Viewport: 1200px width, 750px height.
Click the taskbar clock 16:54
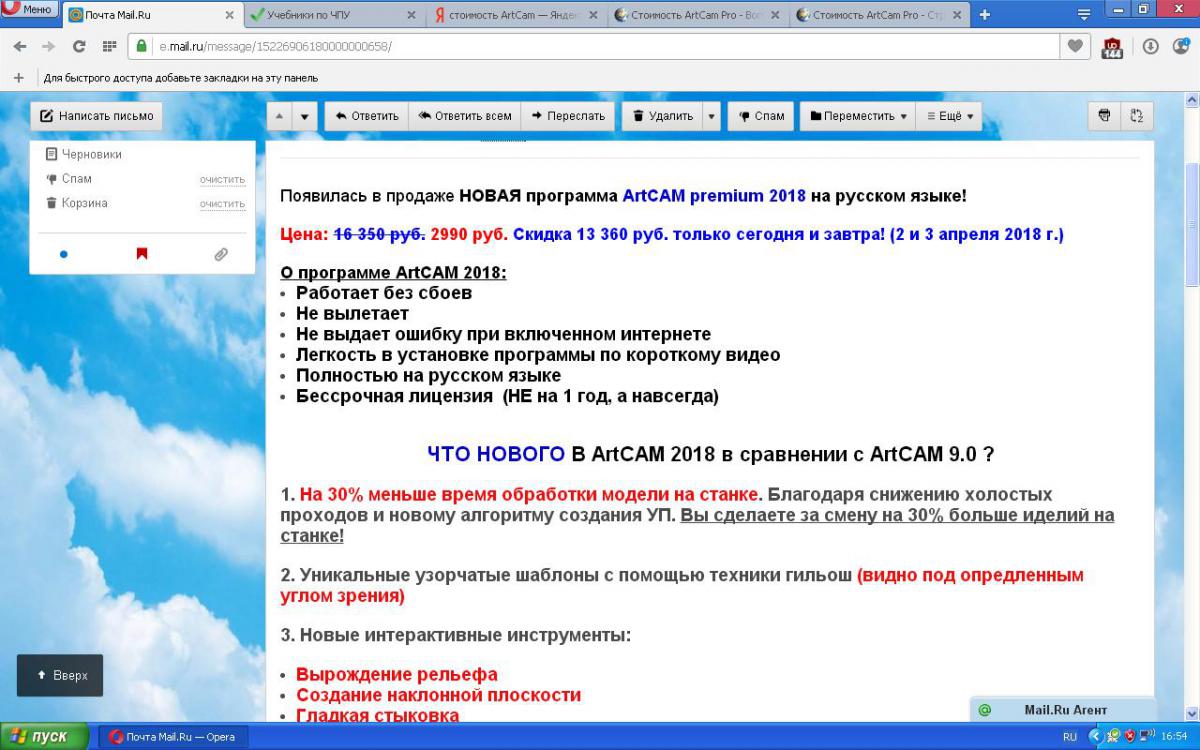tap(1174, 737)
